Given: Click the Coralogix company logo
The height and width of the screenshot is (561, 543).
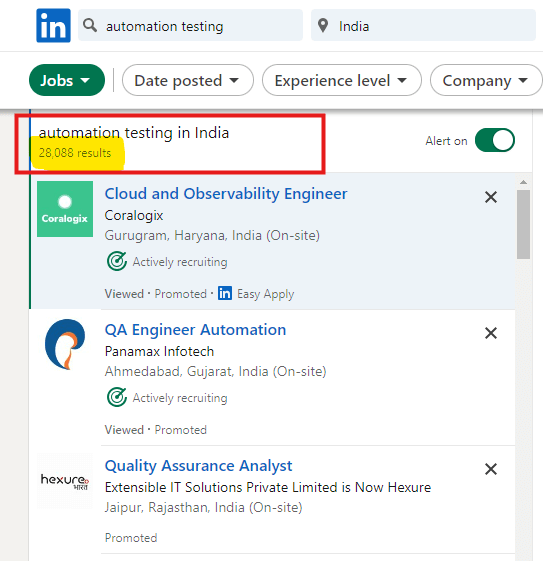Looking at the screenshot, I should 65,209.
